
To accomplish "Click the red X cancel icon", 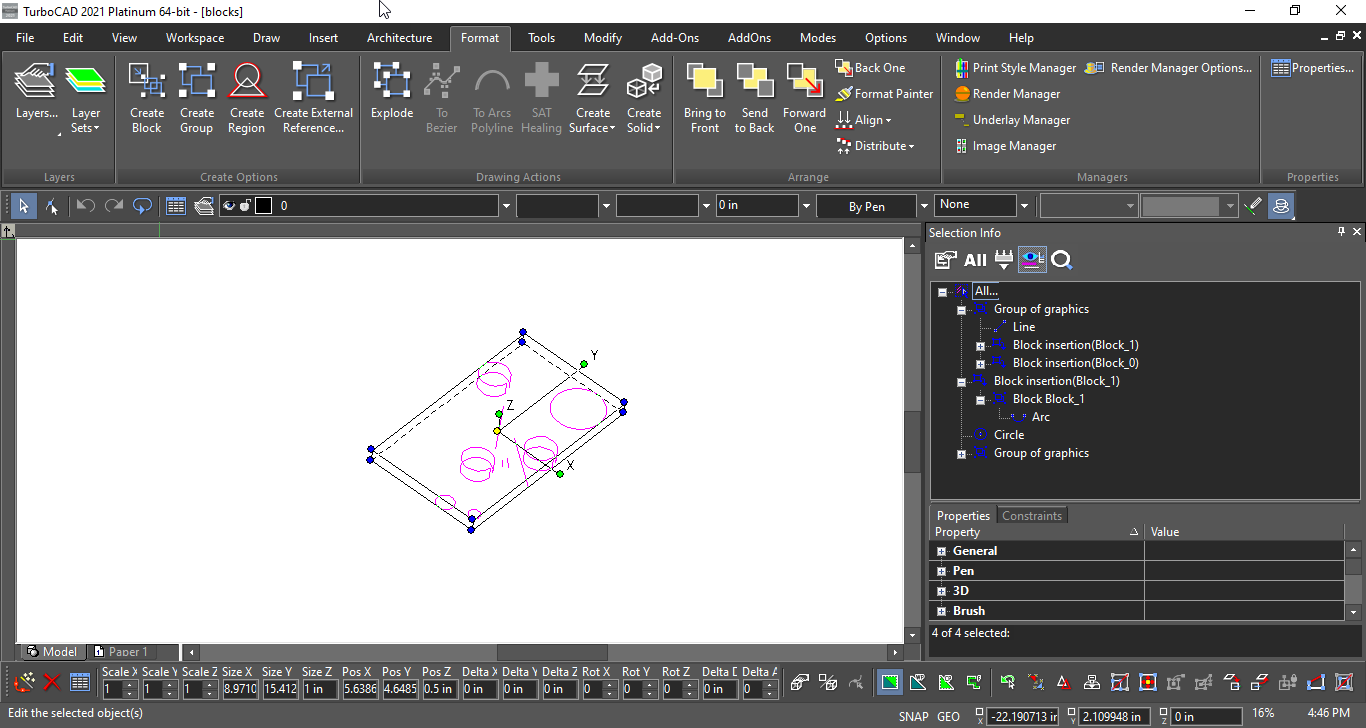I will coord(52,683).
